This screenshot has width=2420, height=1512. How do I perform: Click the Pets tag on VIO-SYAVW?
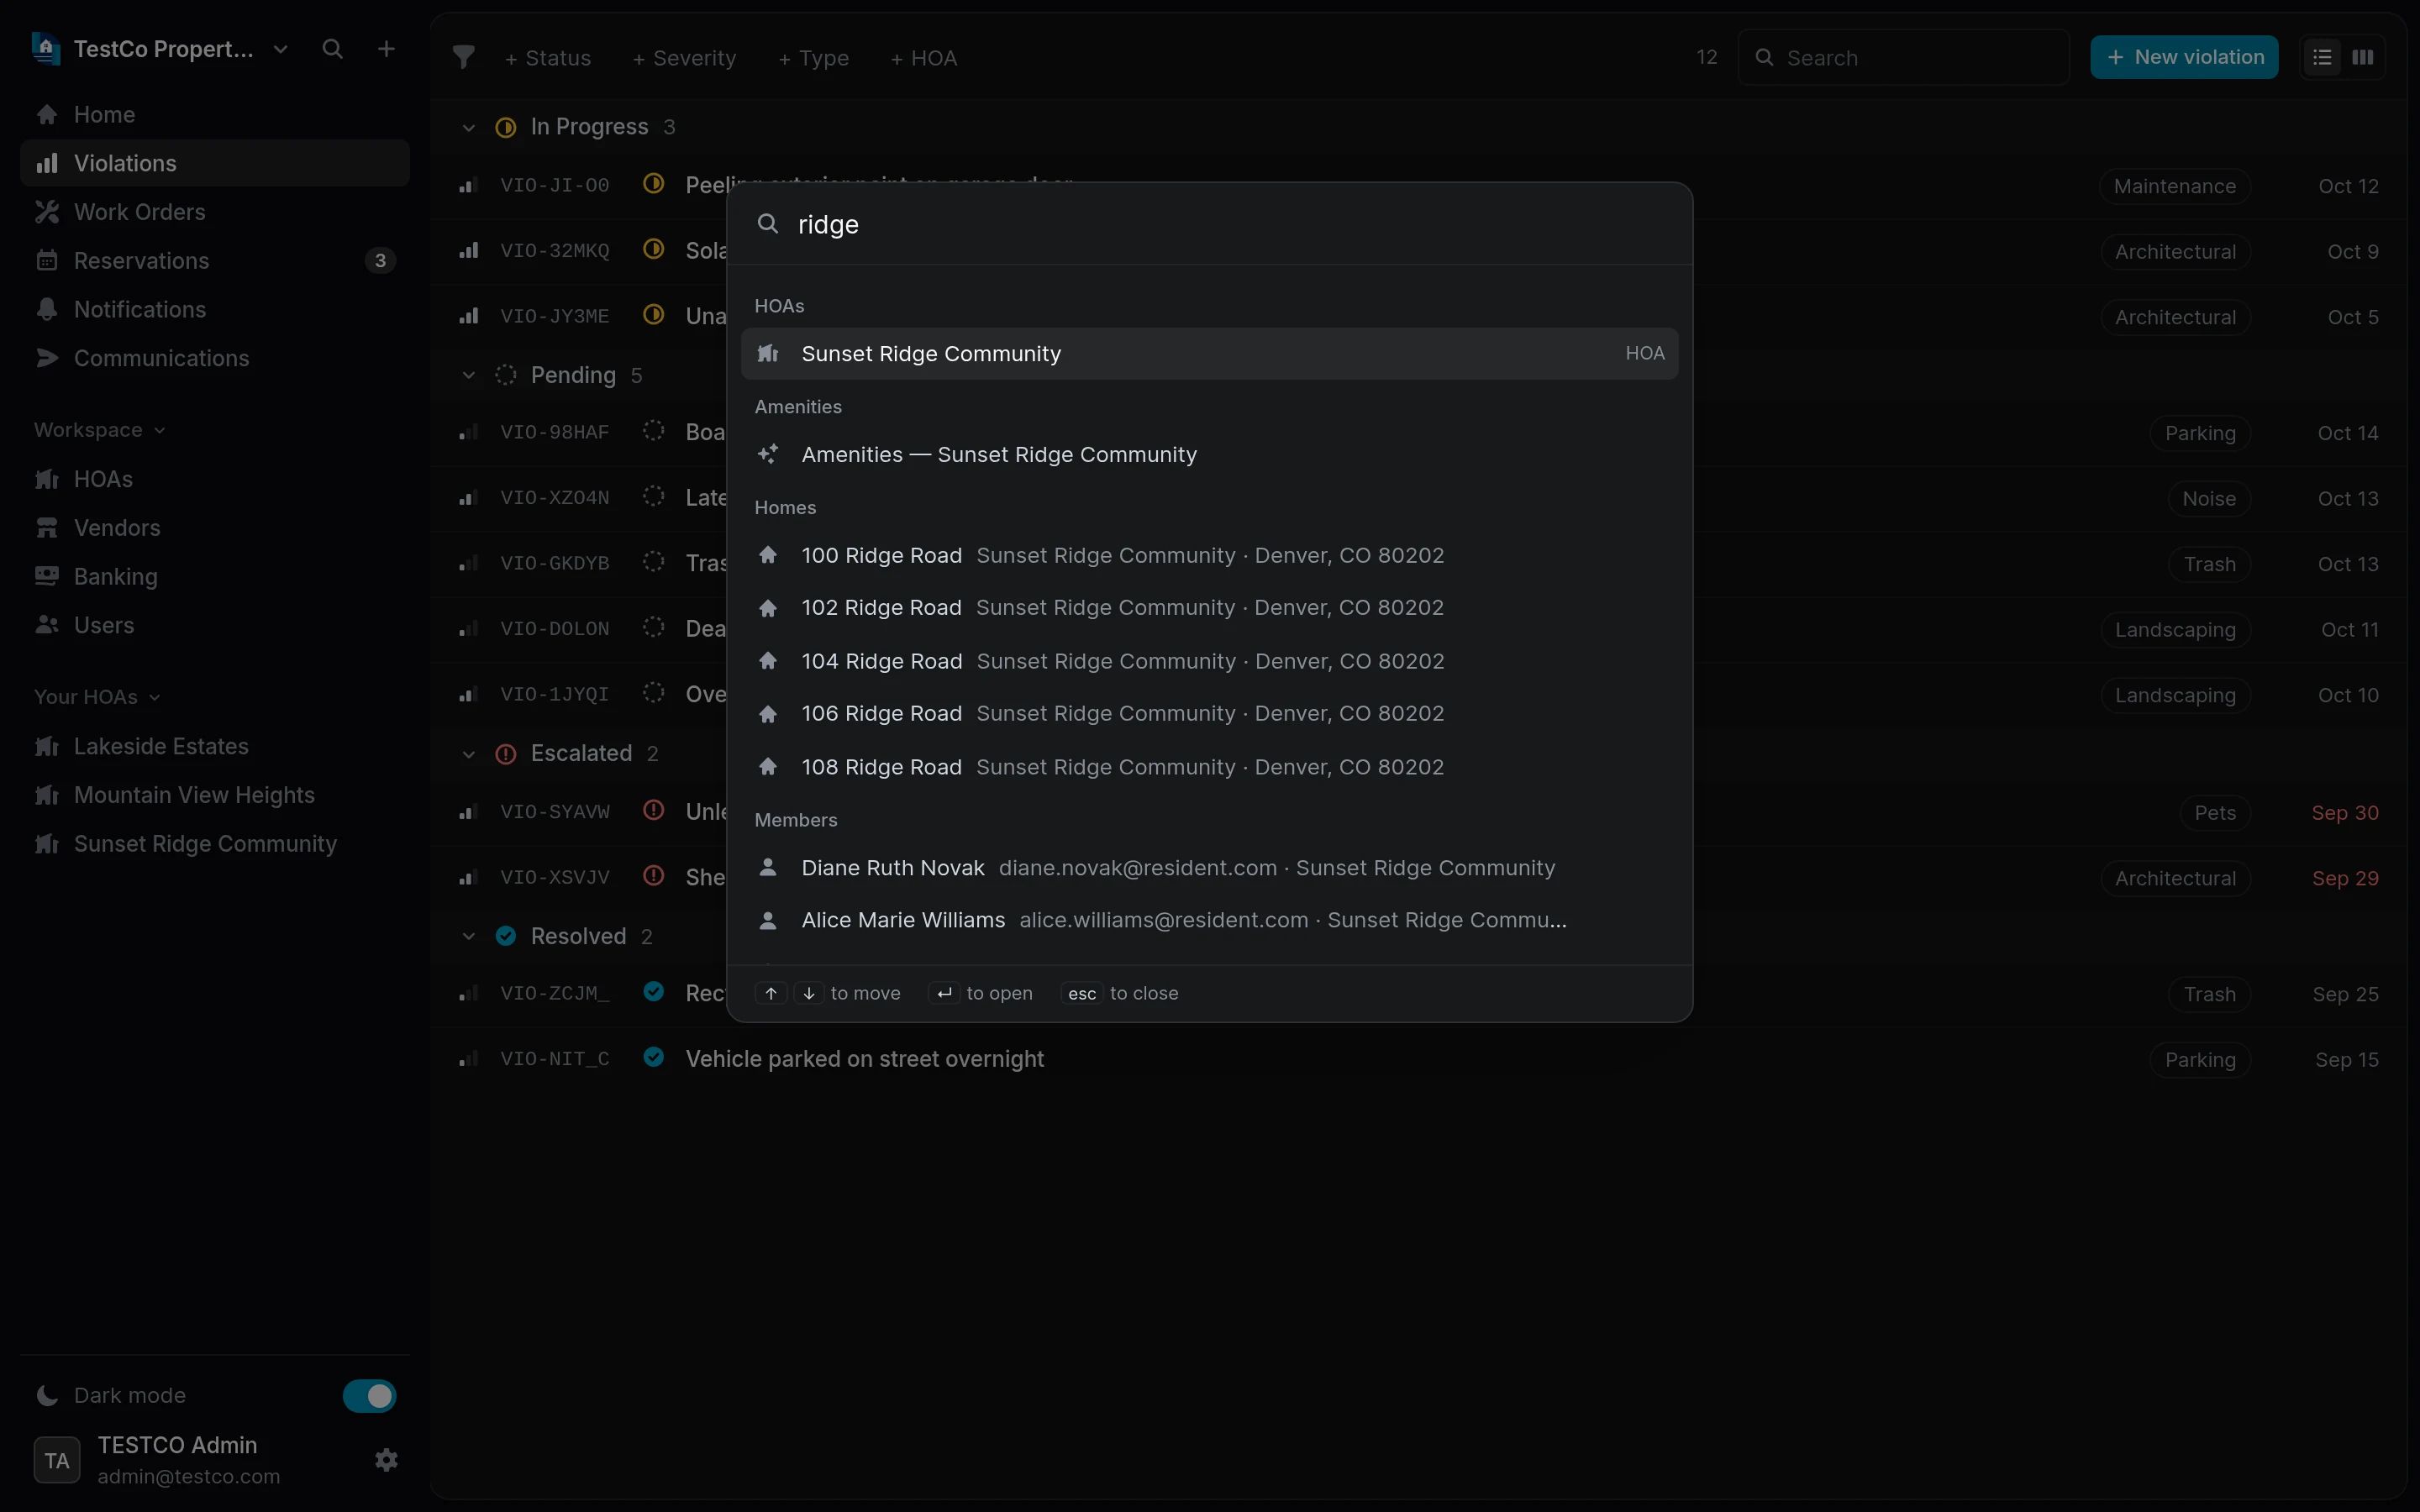(2215, 813)
